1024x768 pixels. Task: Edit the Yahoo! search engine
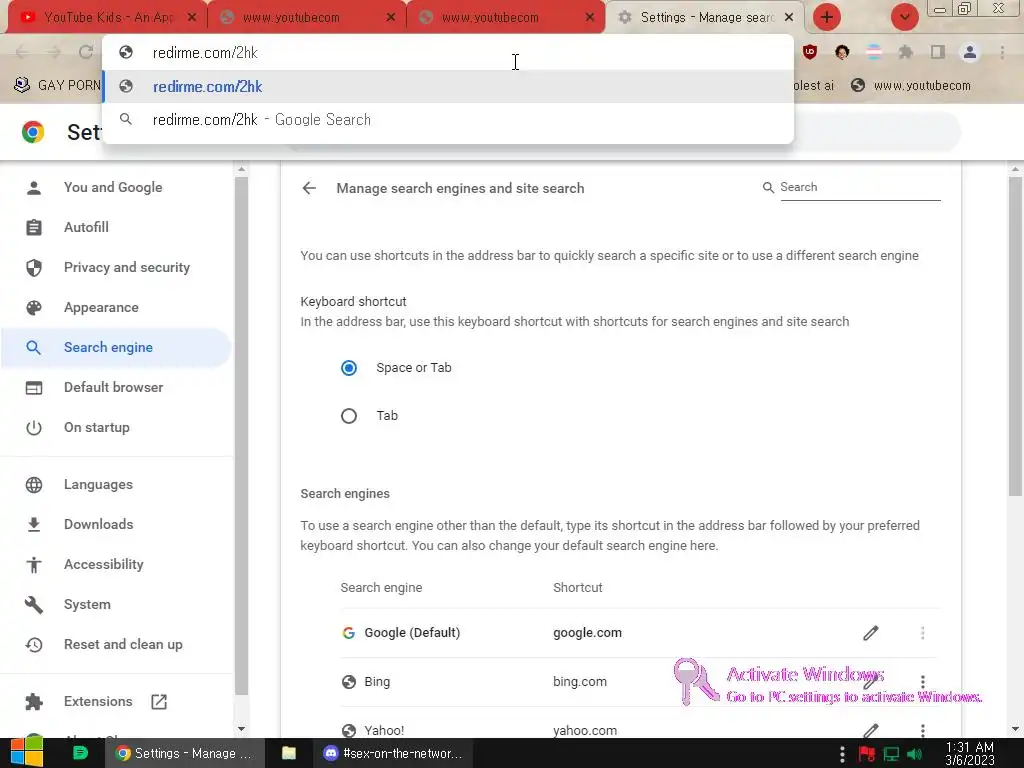871,730
